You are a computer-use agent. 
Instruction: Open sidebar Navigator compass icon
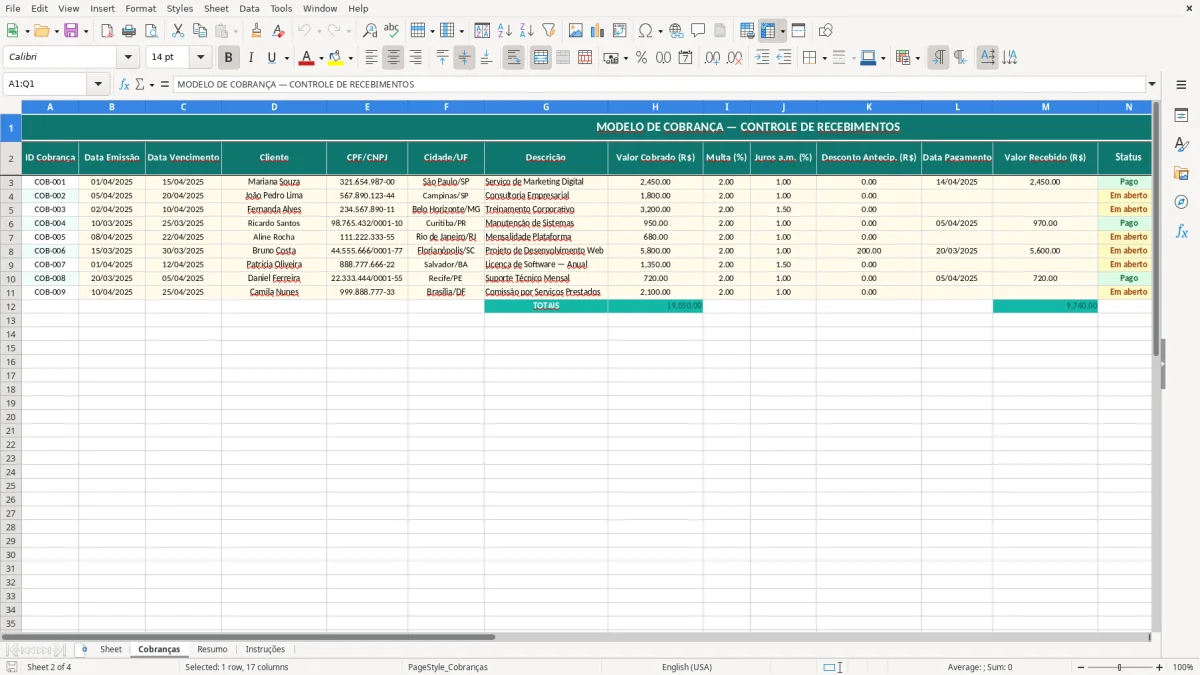[x=1181, y=202]
